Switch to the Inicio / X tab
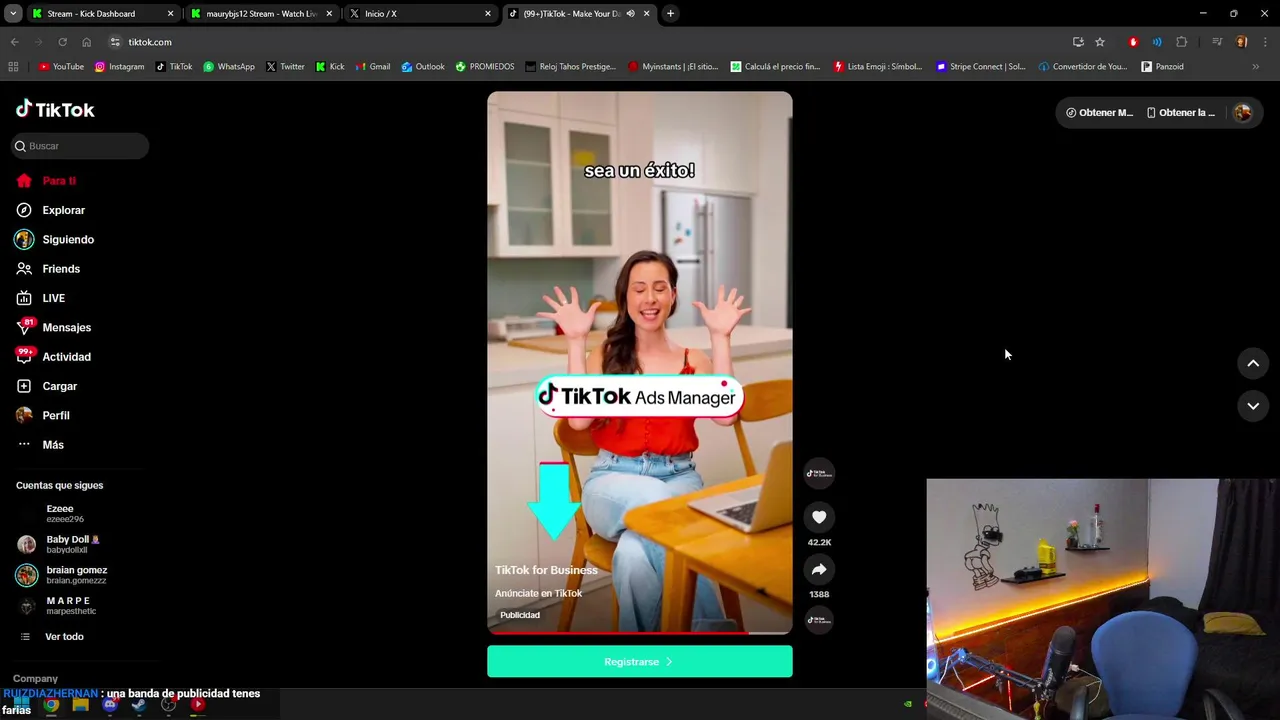1280x720 pixels. click(x=420, y=14)
